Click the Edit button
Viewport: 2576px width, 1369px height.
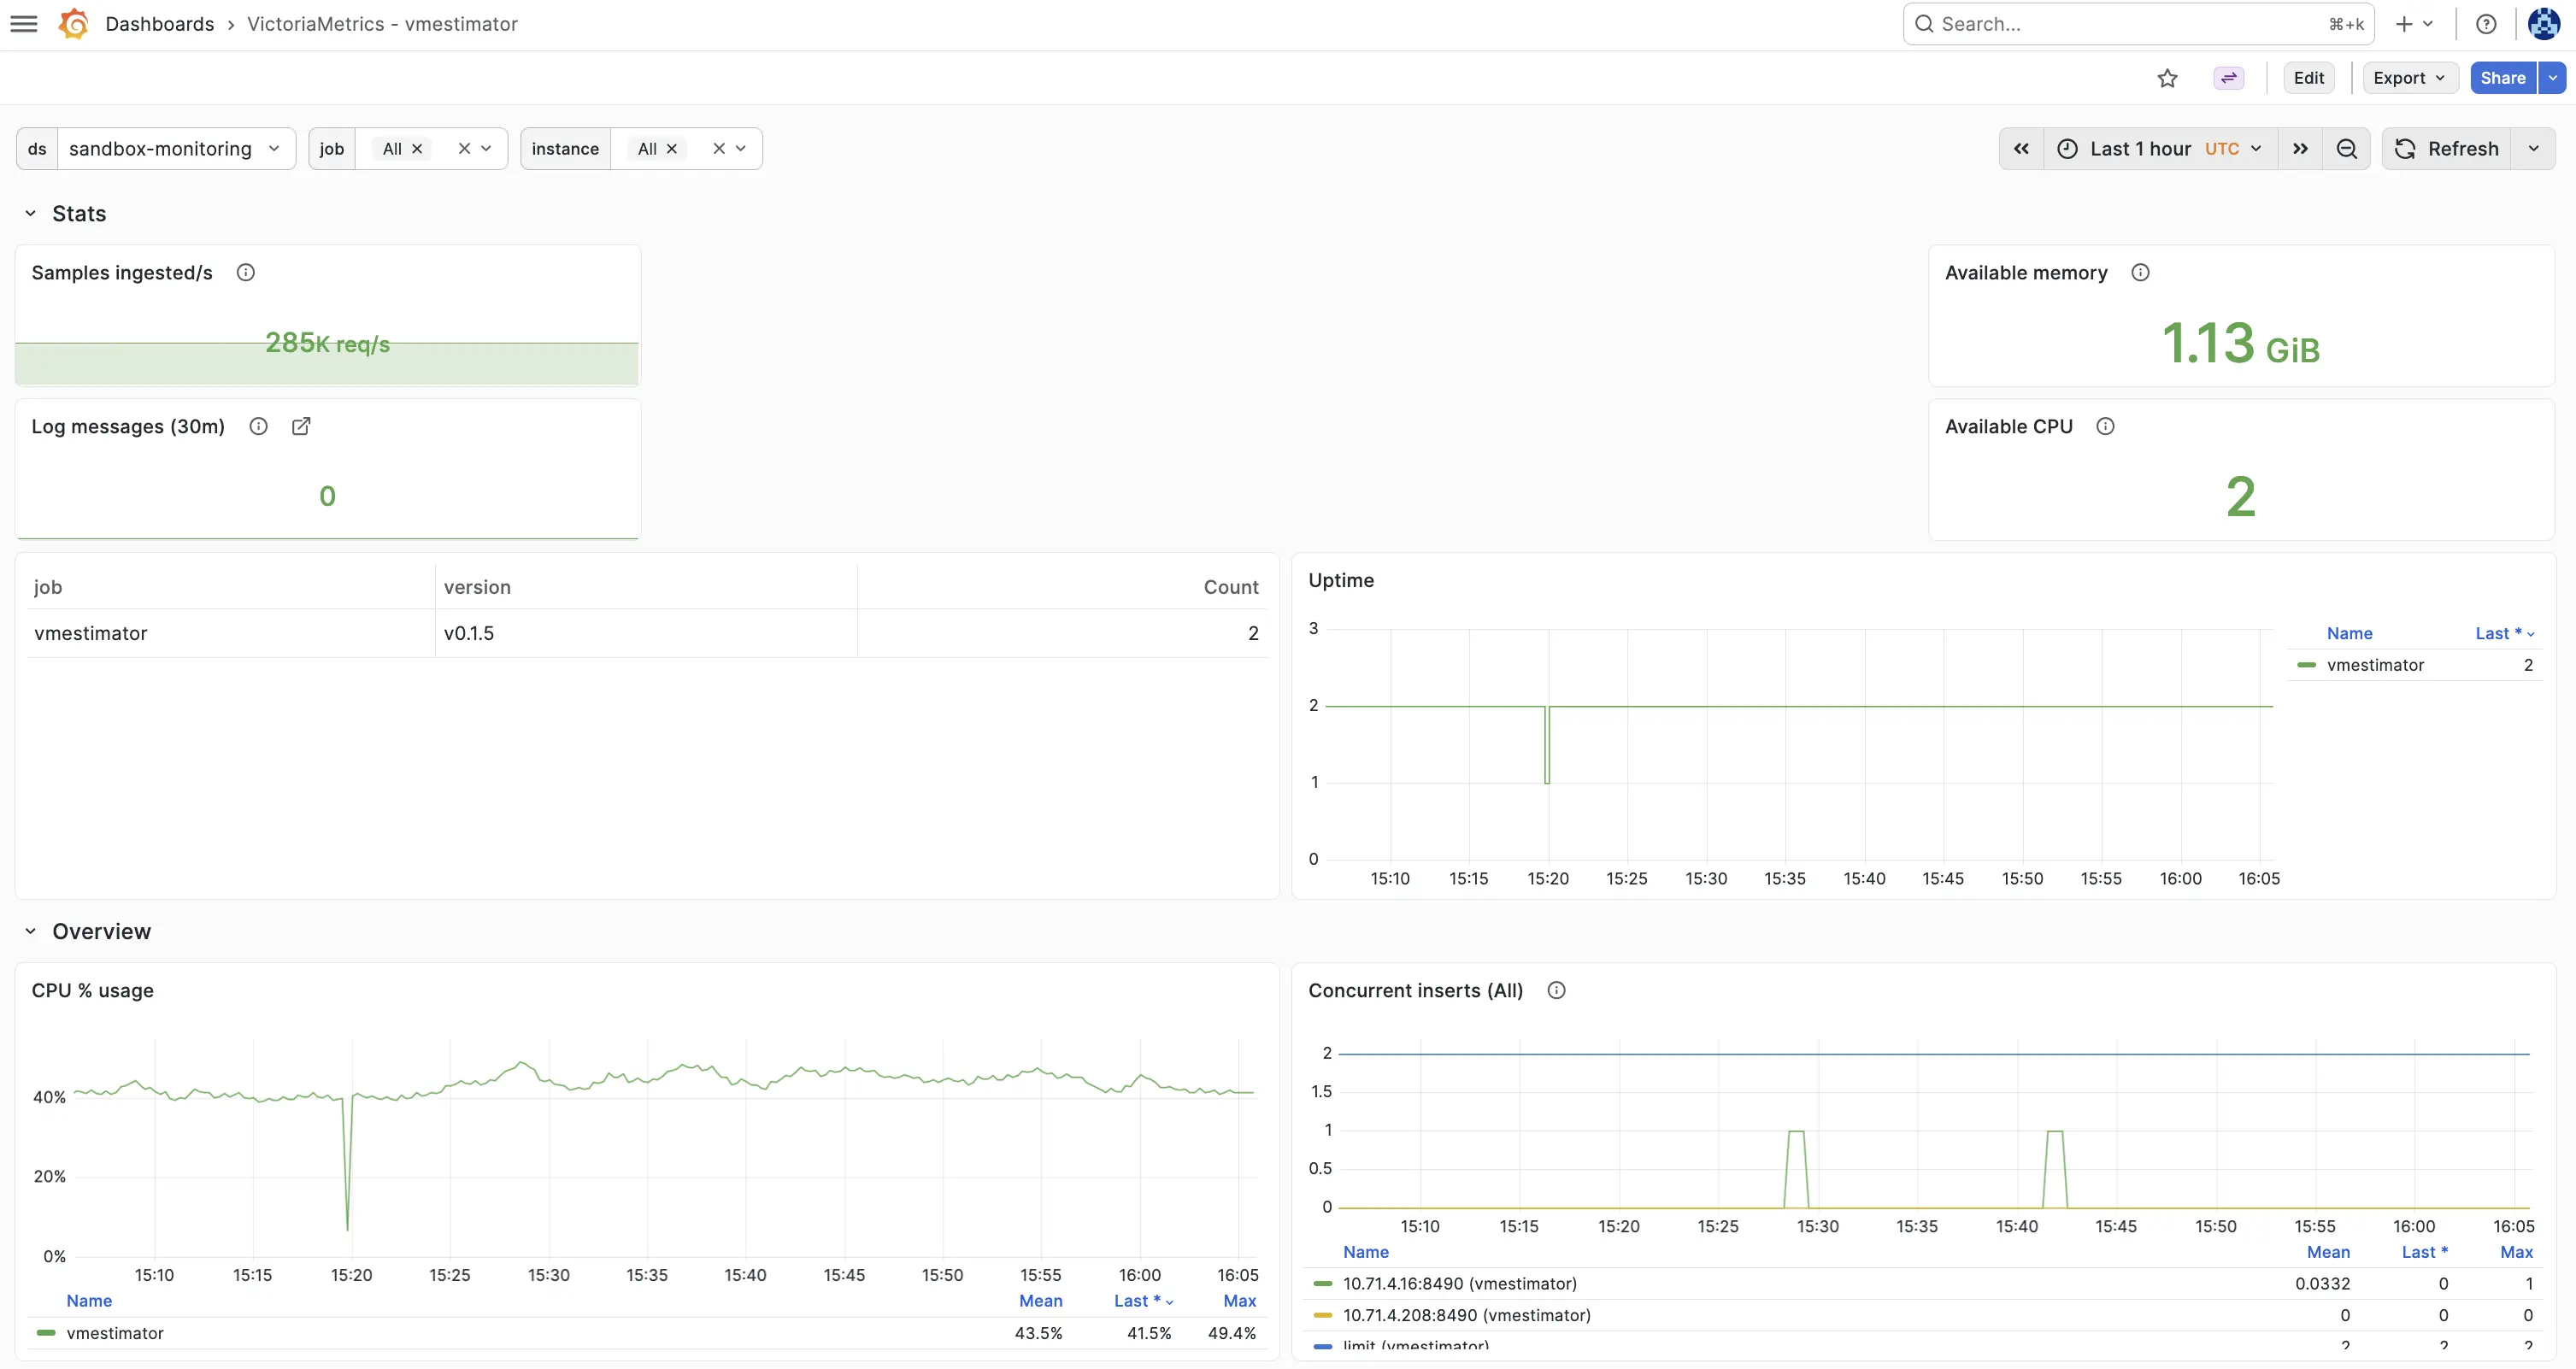(2308, 78)
